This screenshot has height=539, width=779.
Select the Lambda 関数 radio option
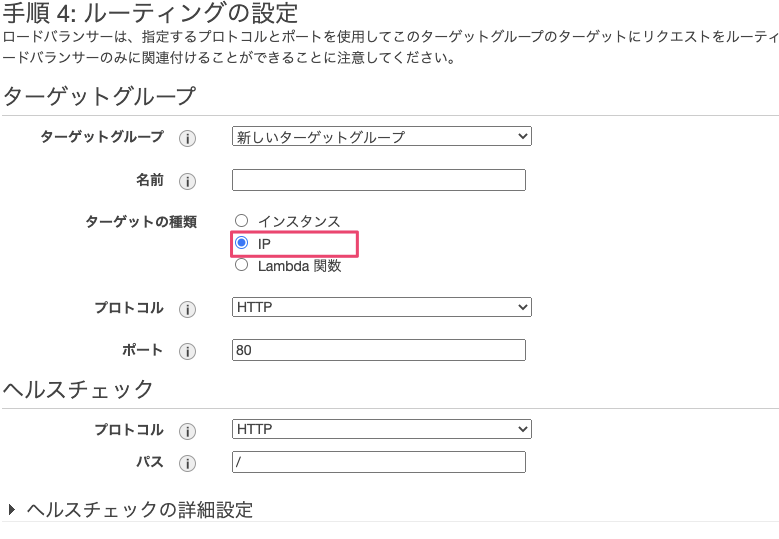tap(241, 266)
